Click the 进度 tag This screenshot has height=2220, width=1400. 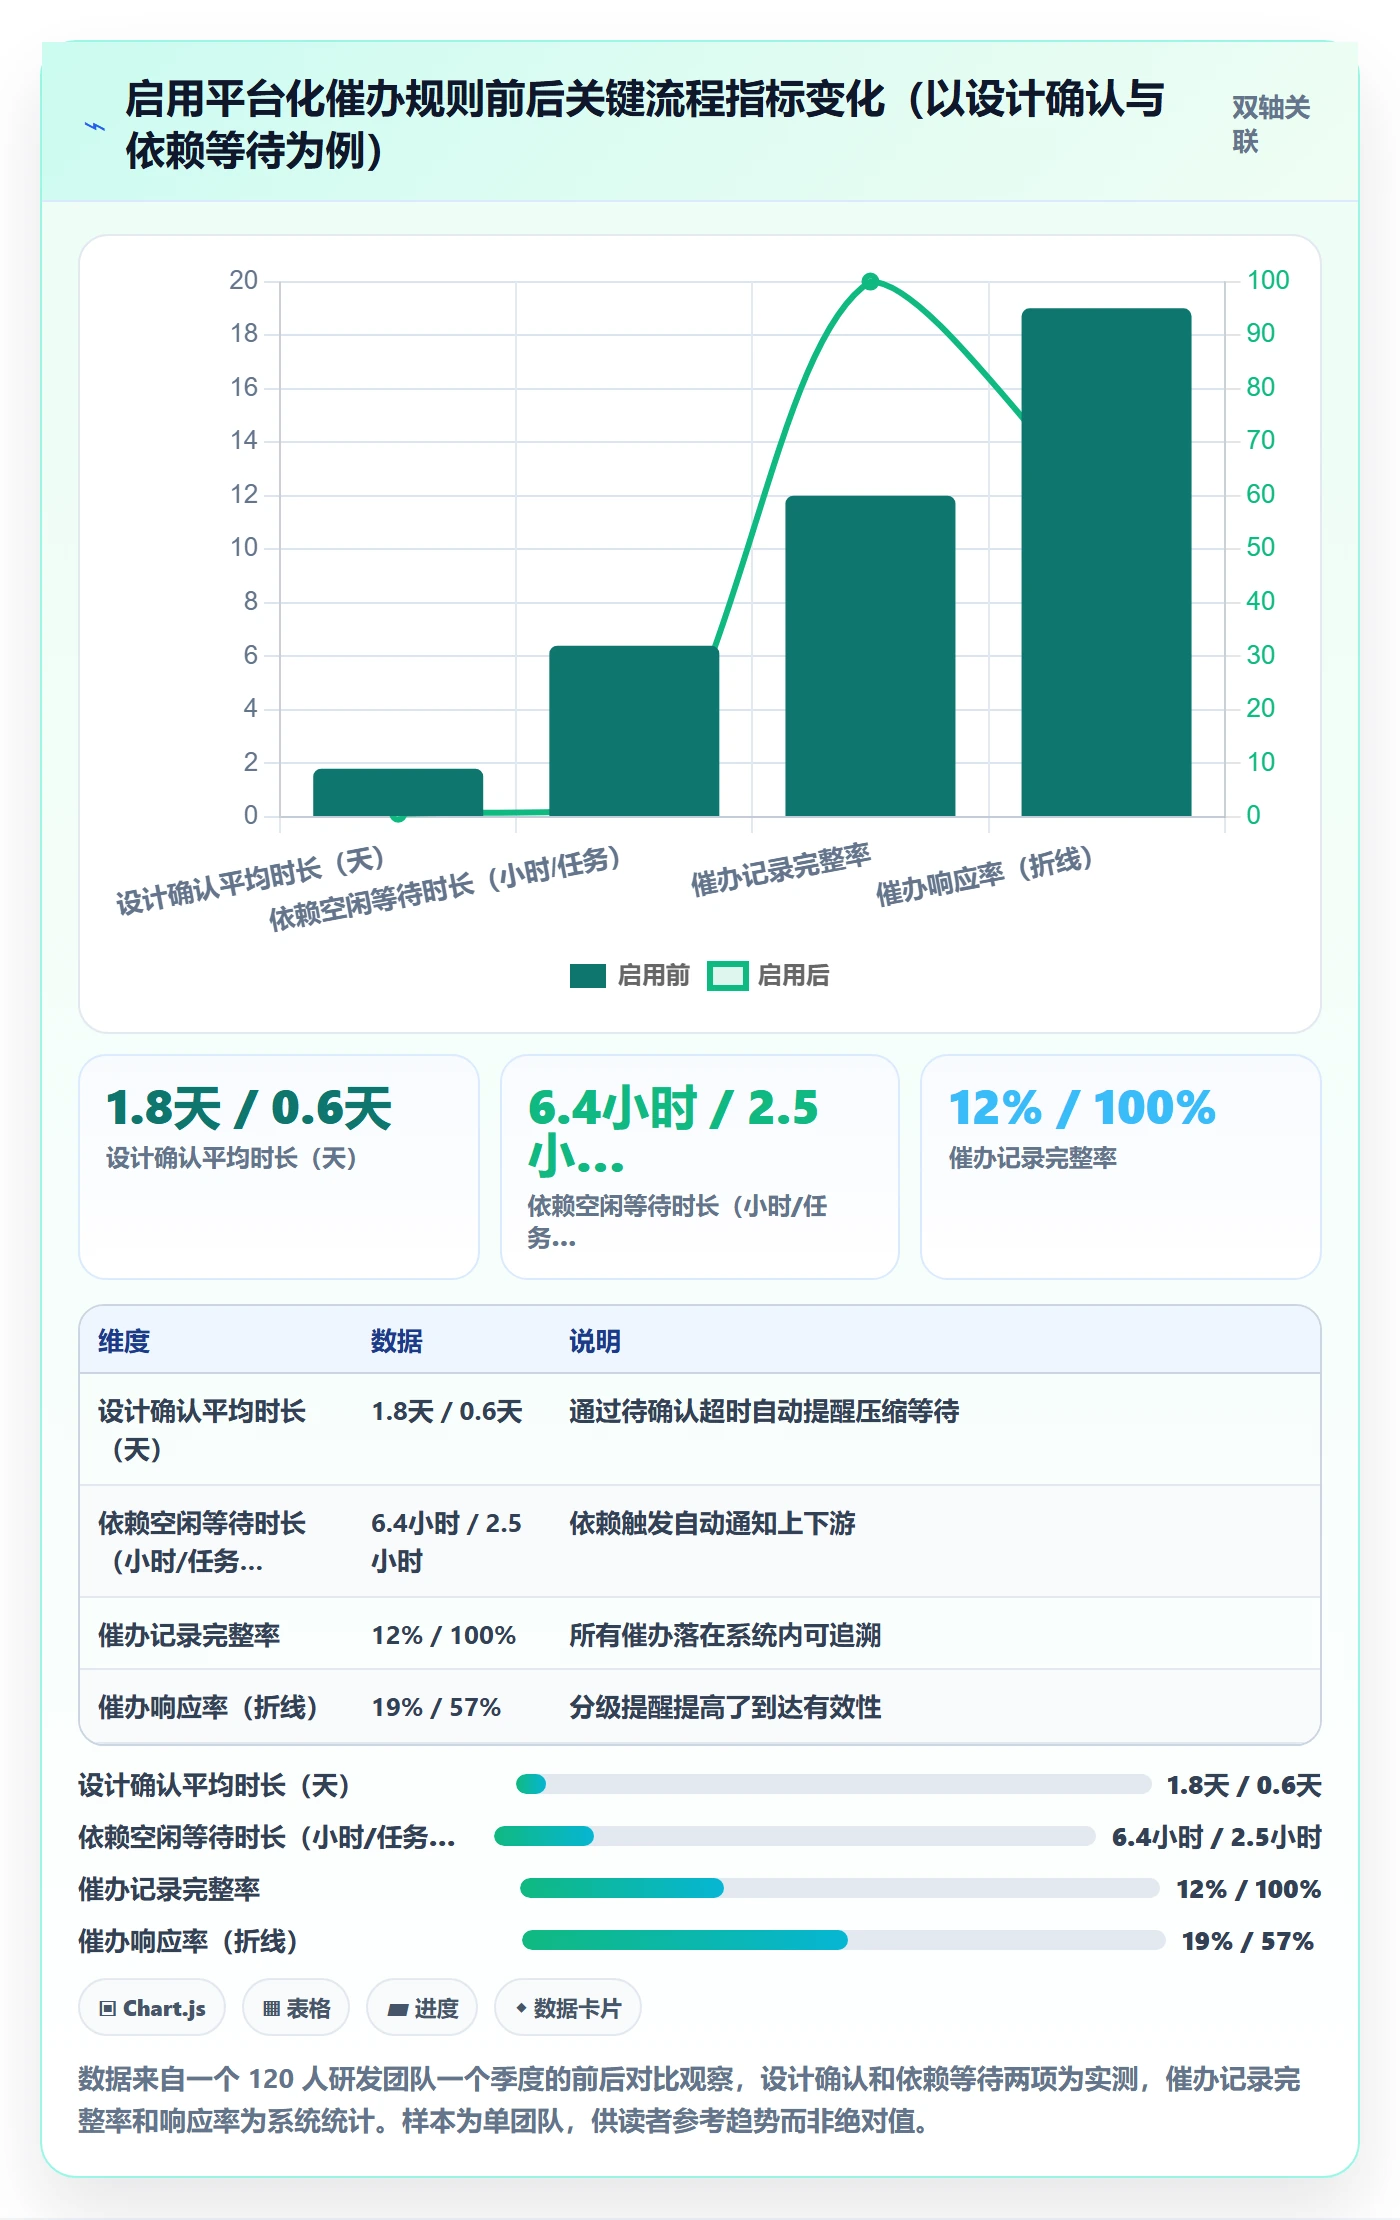point(422,2008)
